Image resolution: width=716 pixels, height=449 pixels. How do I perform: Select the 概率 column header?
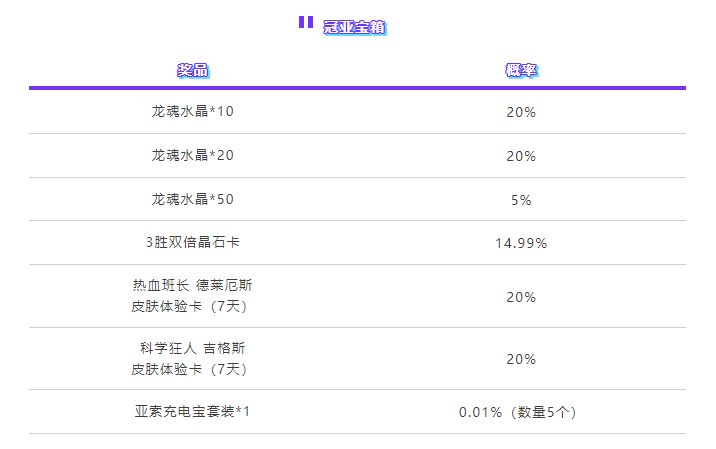521,70
